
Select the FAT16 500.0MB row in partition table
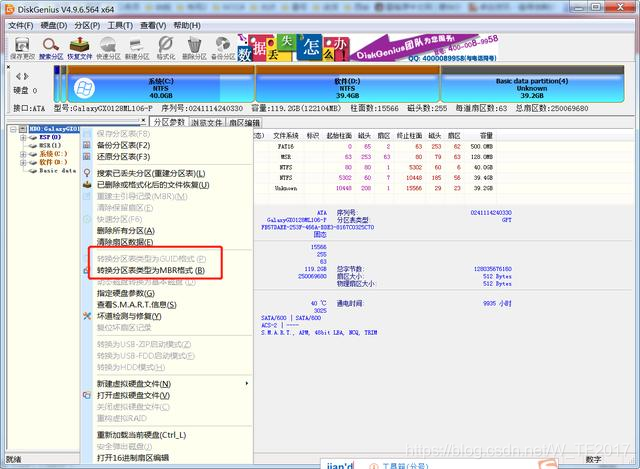click(375, 146)
